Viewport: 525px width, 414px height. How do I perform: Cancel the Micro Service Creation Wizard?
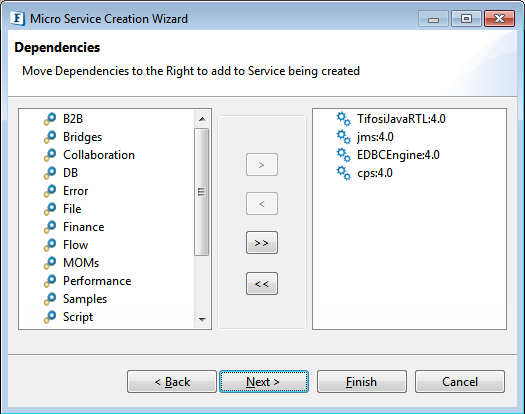coord(460,382)
